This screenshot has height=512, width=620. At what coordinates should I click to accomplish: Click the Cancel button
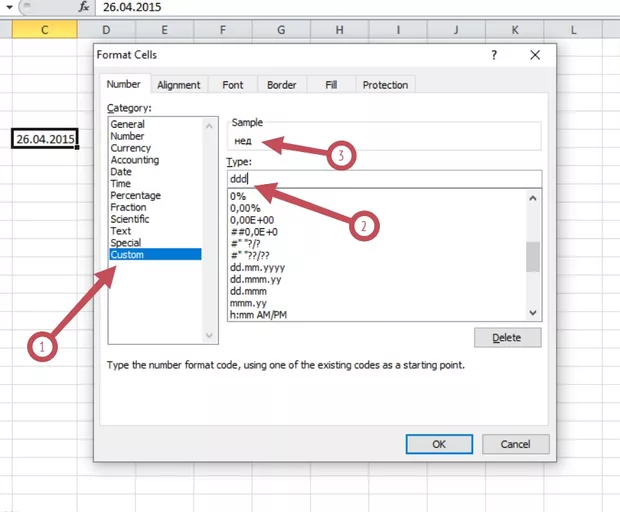pos(516,444)
